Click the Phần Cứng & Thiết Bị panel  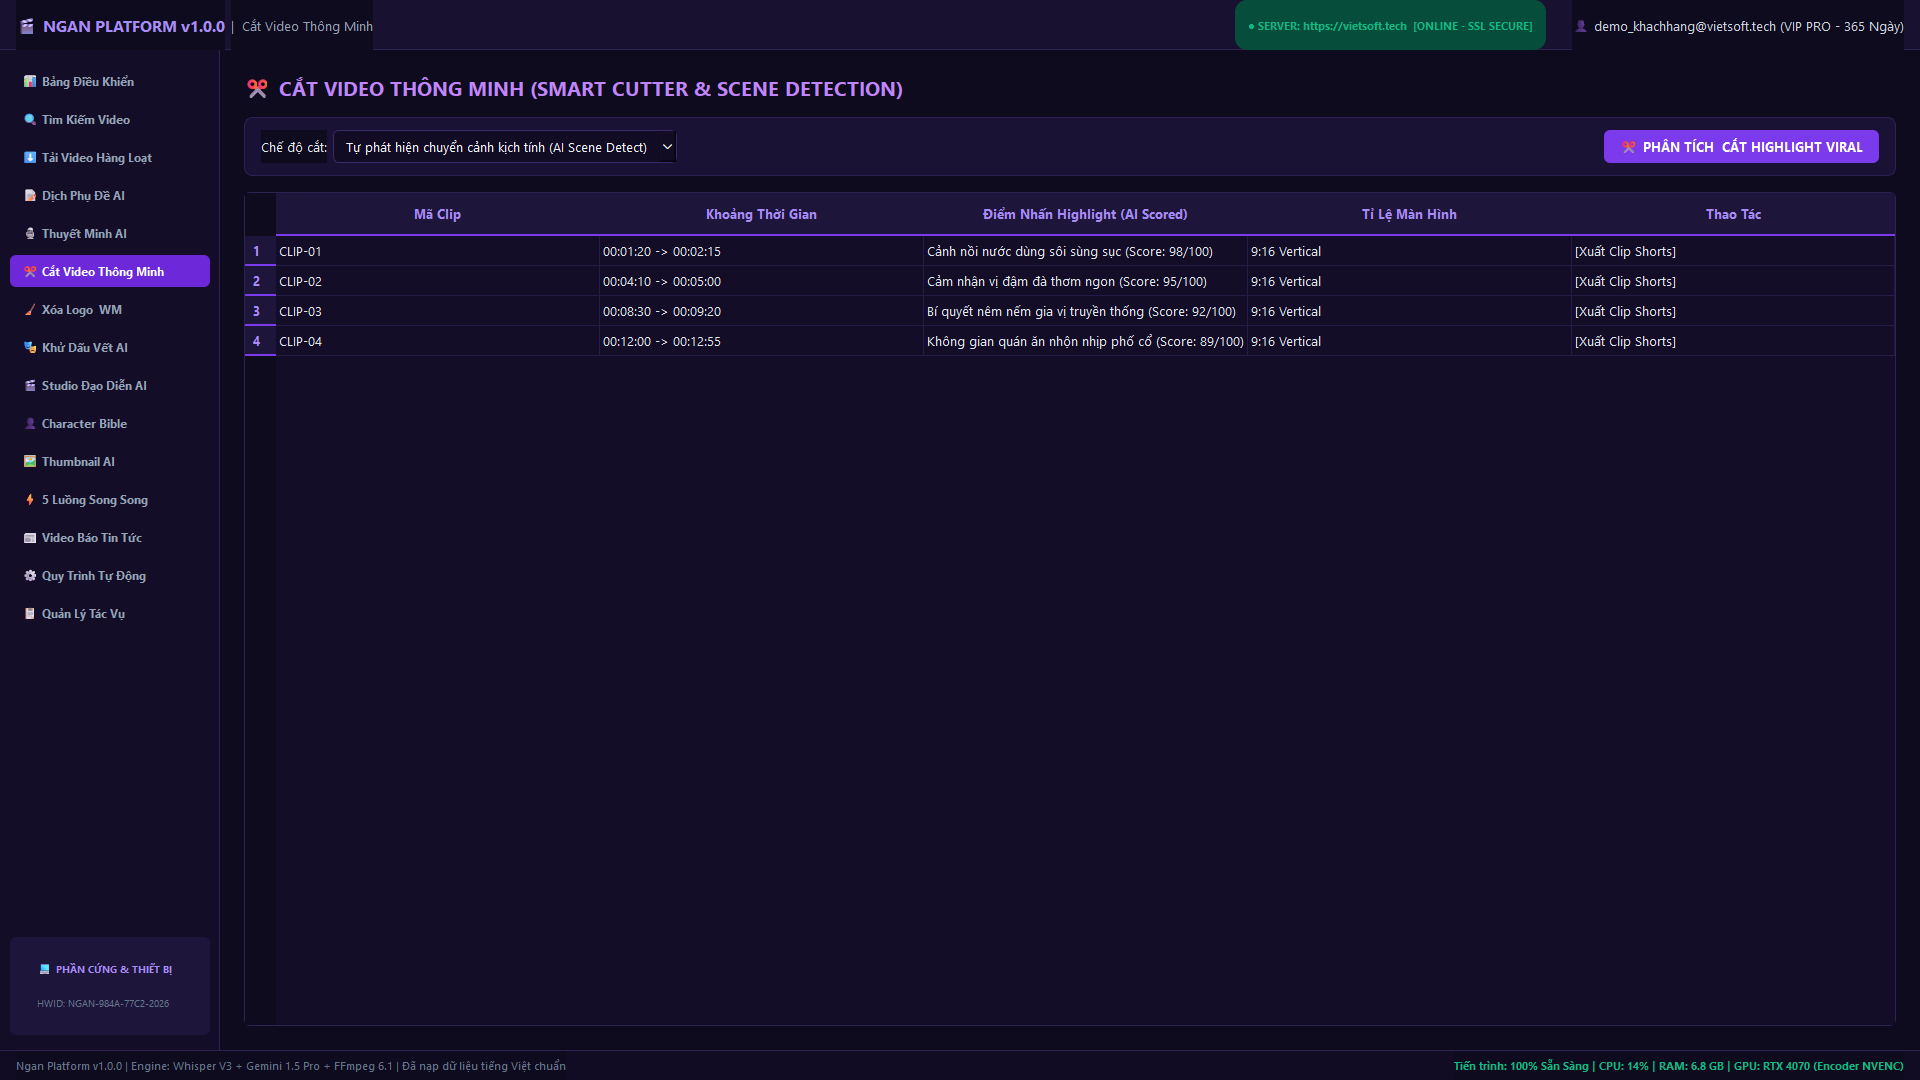[110, 985]
